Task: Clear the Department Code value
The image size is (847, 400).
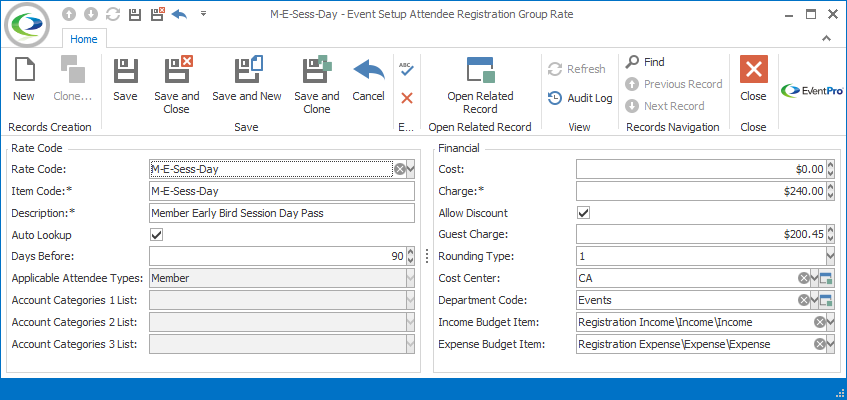Action: [804, 301]
